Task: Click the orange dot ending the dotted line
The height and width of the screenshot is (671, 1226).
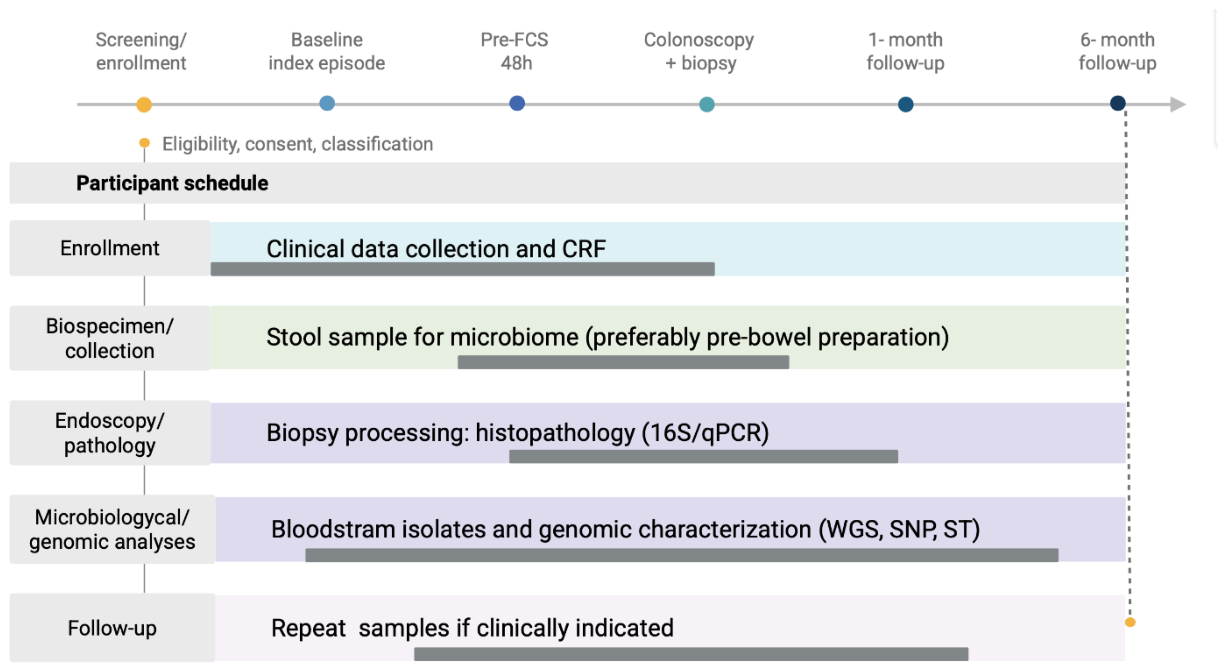Action: click(1130, 622)
